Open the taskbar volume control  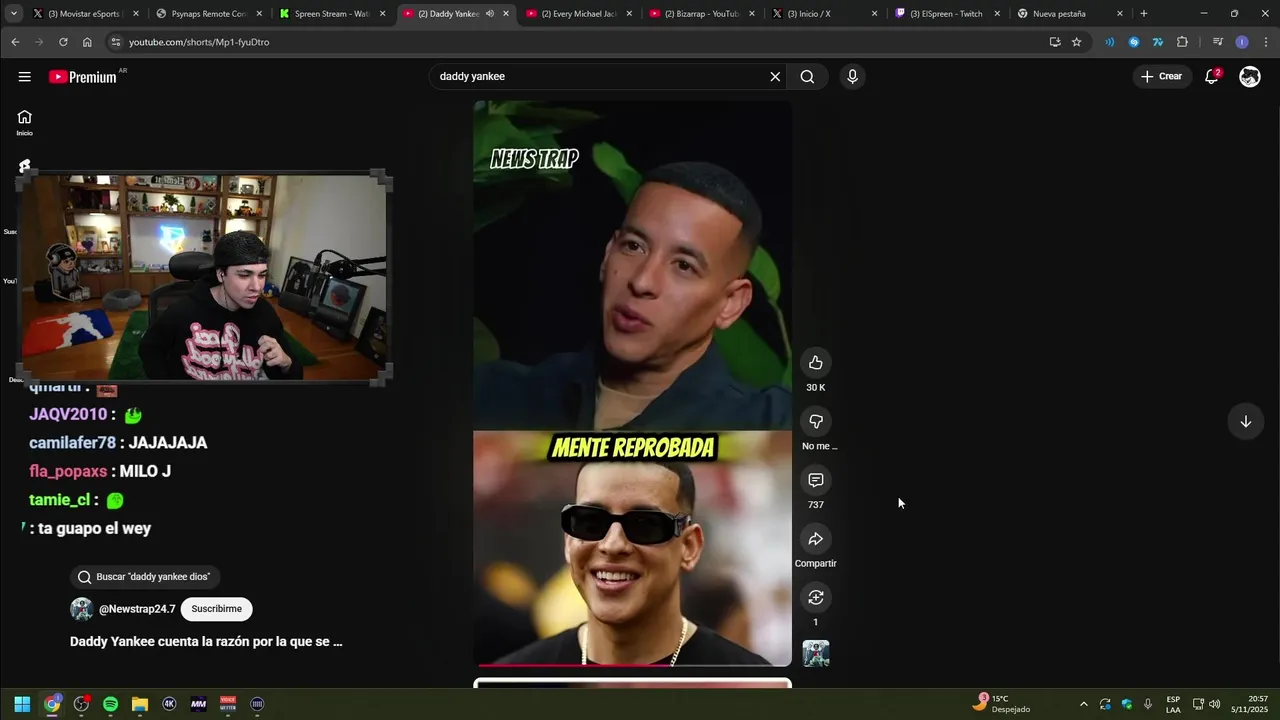point(1215,704)
